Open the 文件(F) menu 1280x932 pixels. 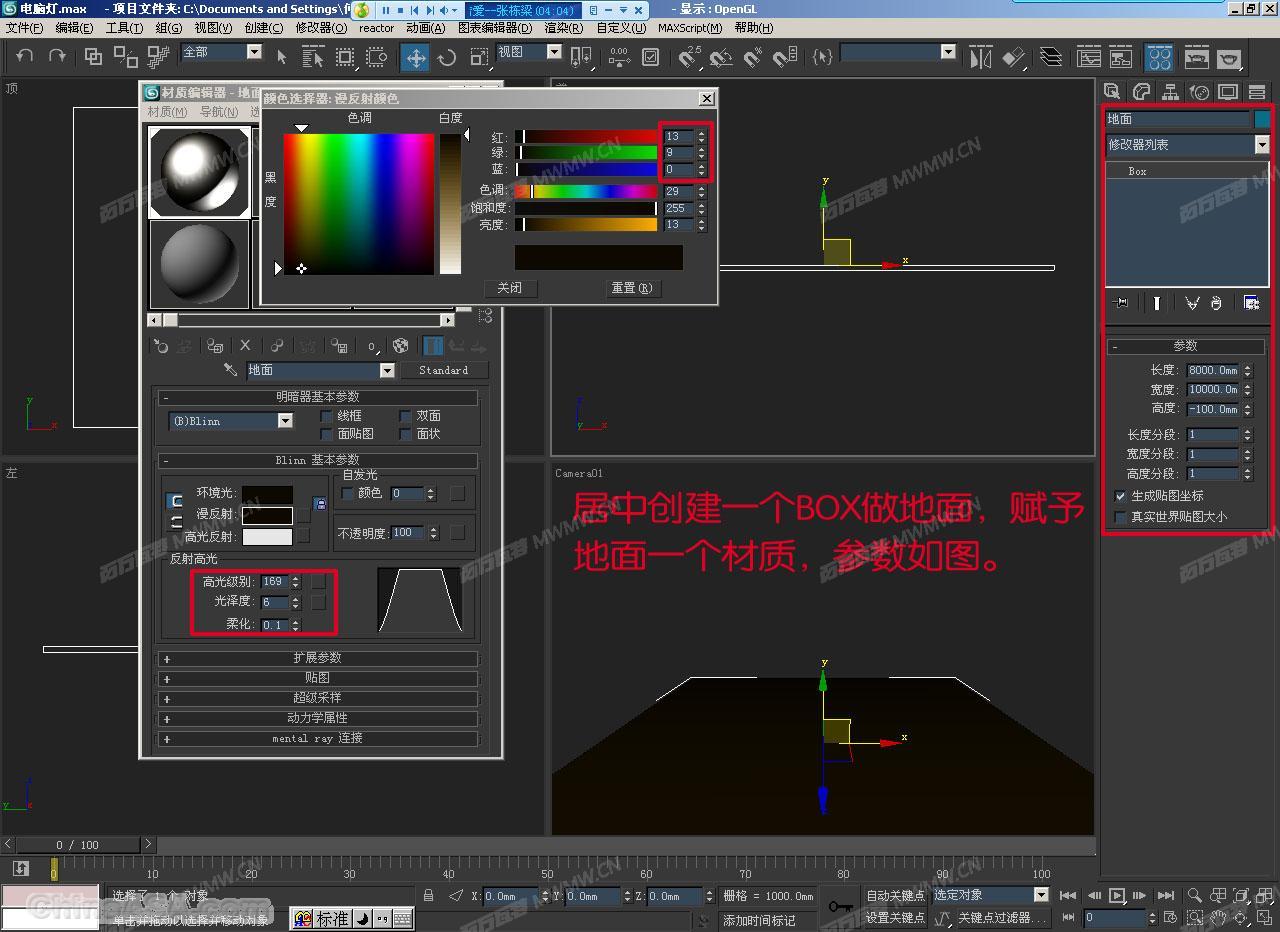[x=24, y=28]
